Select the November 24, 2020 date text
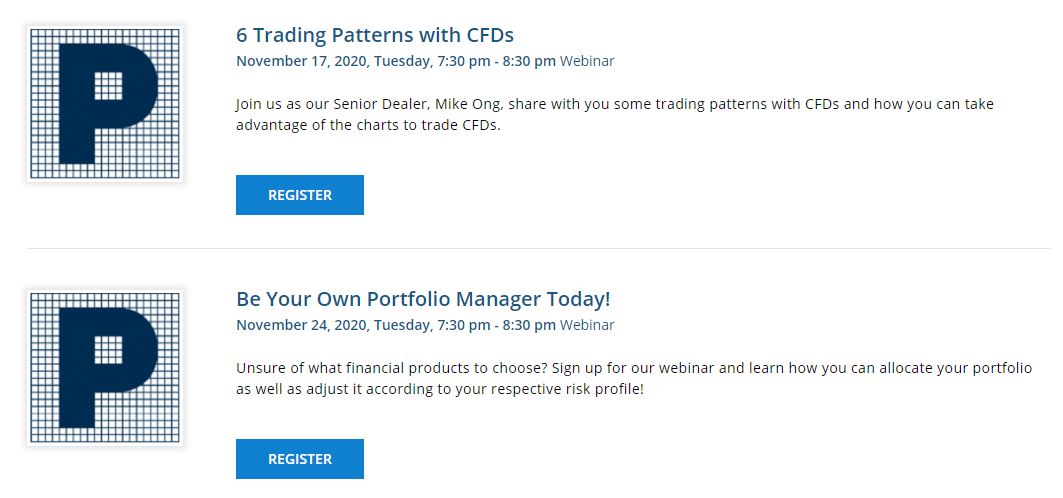 pos(301,325)
